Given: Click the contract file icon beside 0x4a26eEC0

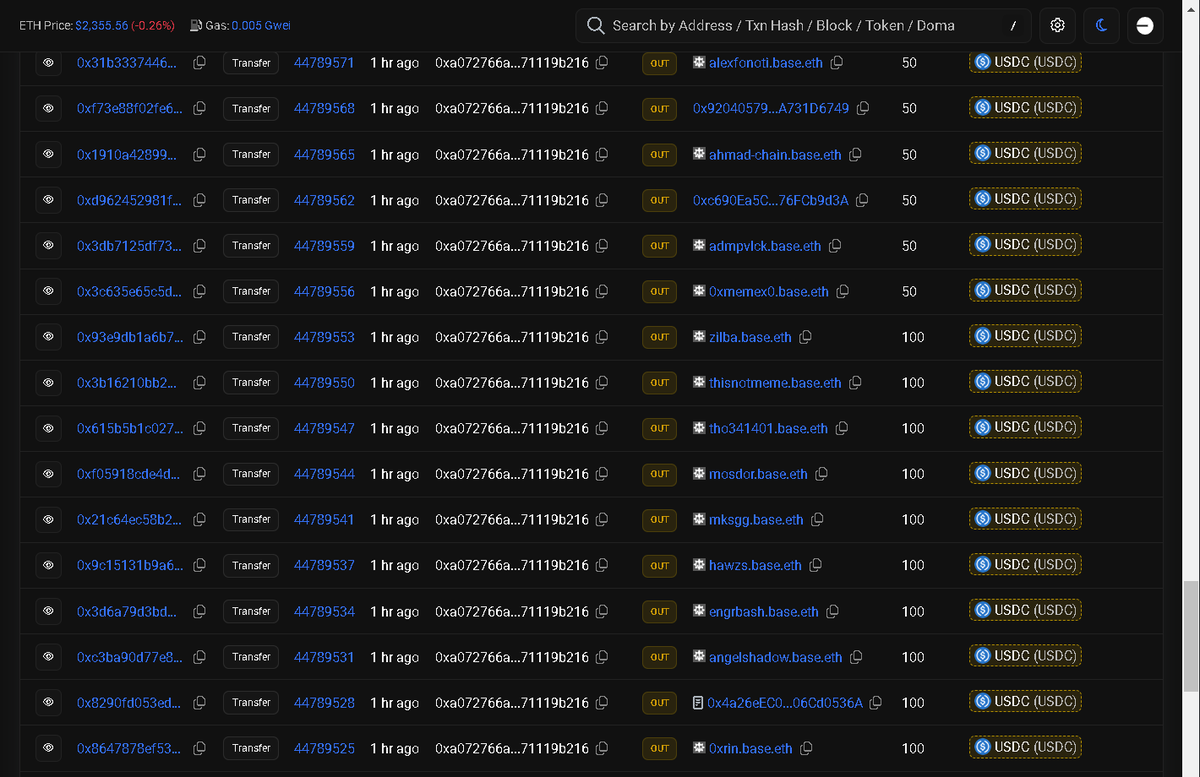Looking at the screenshot, I should click(698, 703).
